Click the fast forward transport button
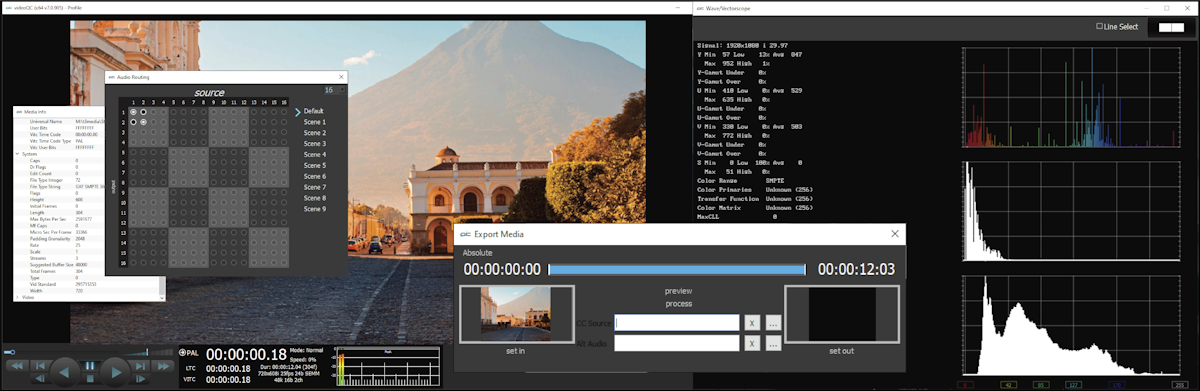This screenshot has height=391, width=1200. coord(163,366)
